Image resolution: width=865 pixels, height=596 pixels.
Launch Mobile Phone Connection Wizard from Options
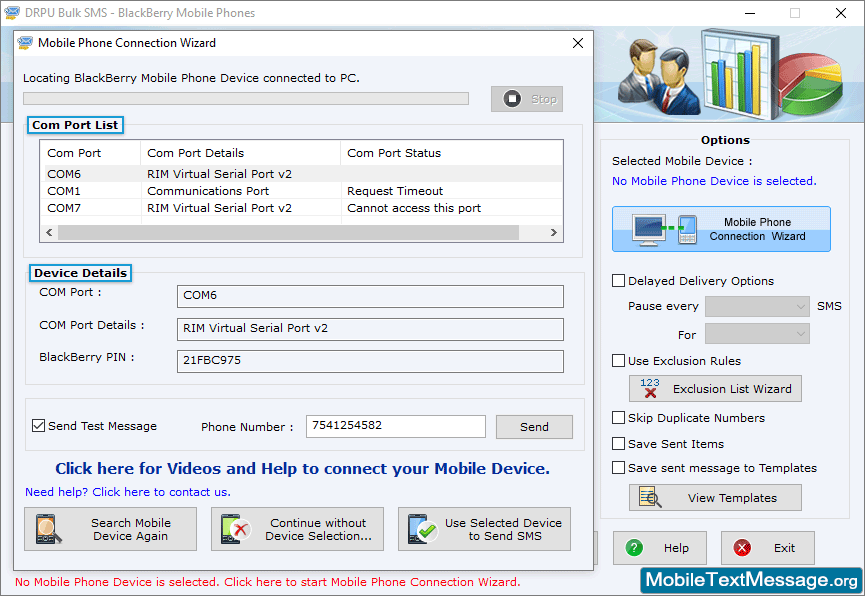(x=721, y=229)
